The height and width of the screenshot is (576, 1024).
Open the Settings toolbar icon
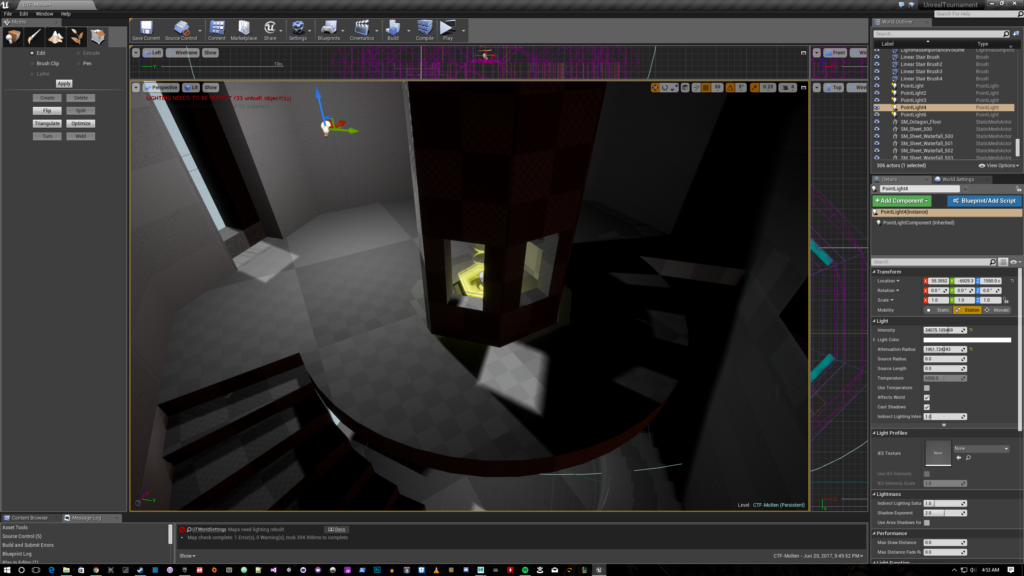298,29
